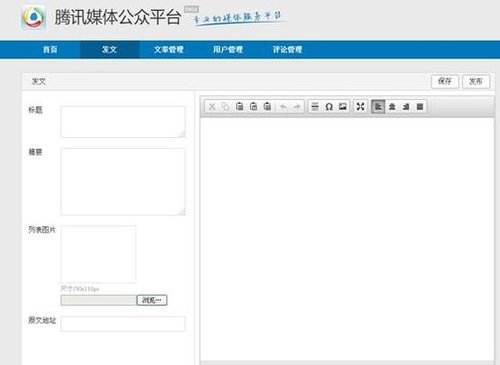This screenshot has height=365, width=500.
Task: Open the 首页 navigation tab
Action: (x=50, y=50)
